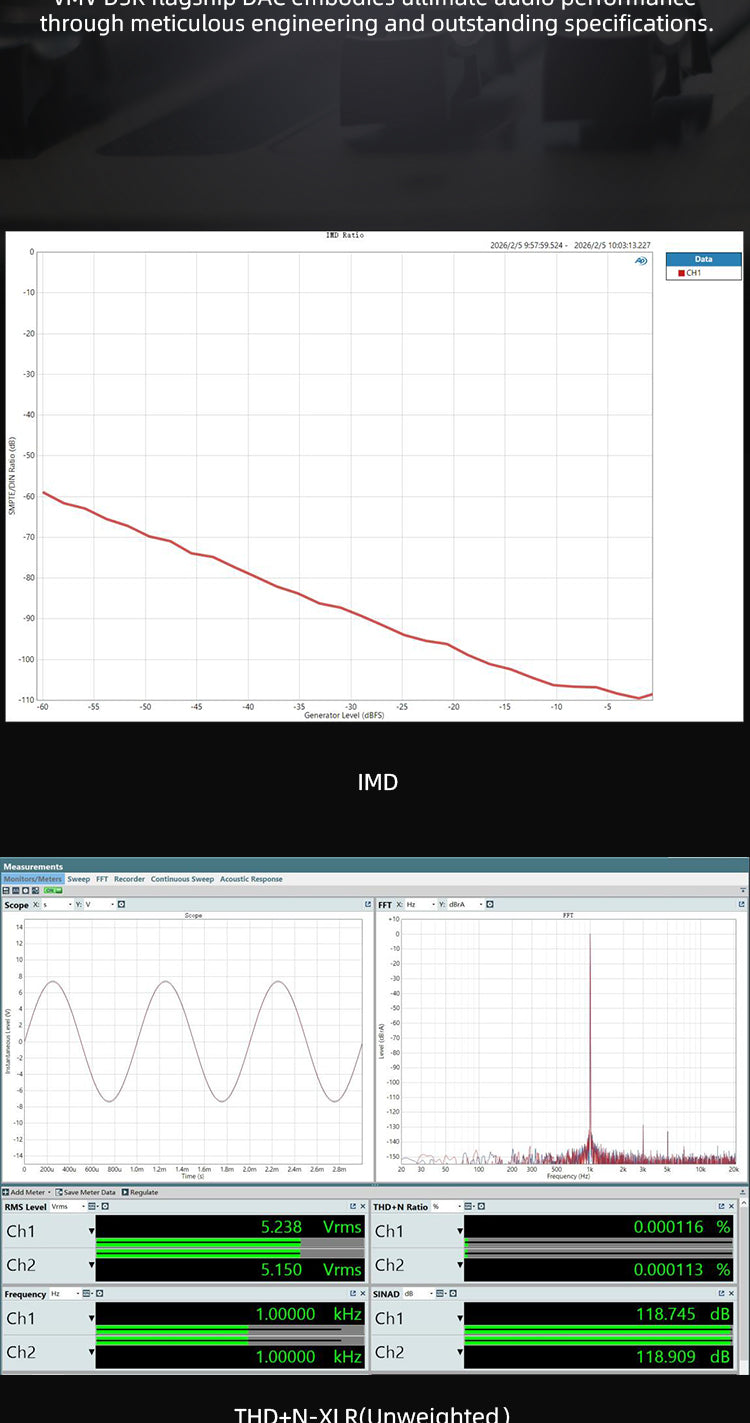Click the Save Meter Data button

point(87,1192)
